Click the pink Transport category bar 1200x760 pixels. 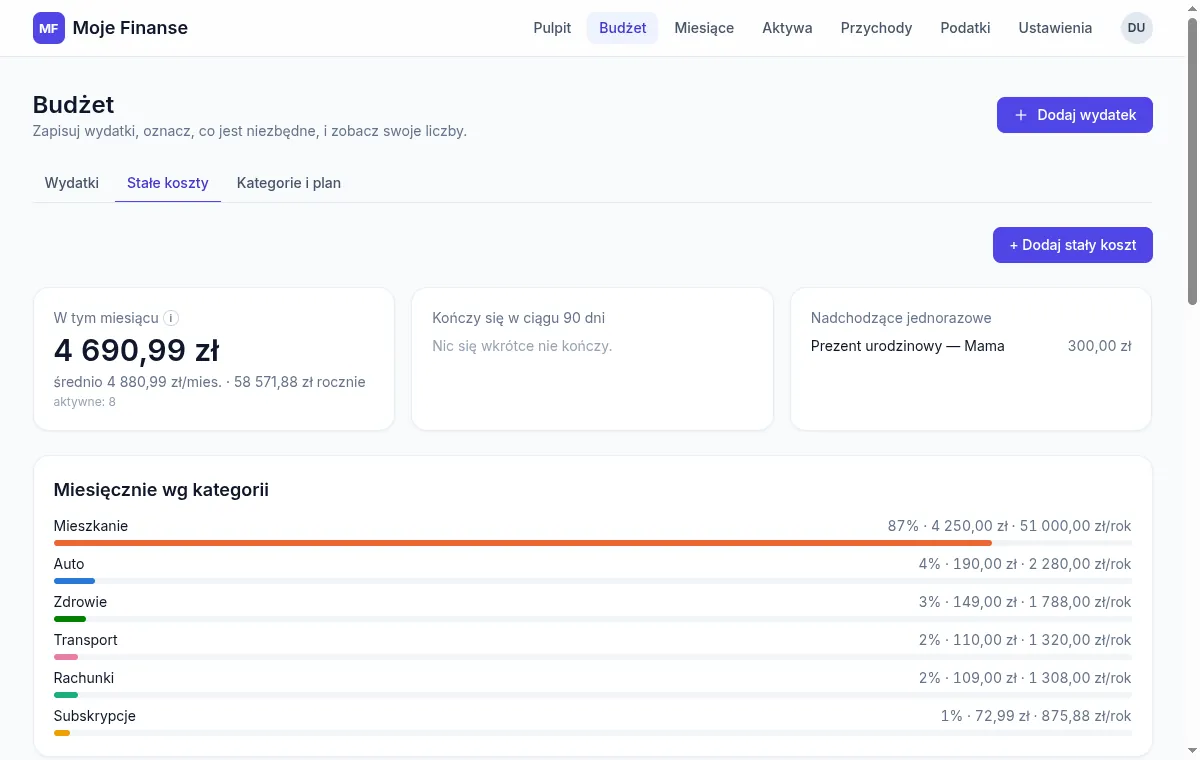pos(66,657)
